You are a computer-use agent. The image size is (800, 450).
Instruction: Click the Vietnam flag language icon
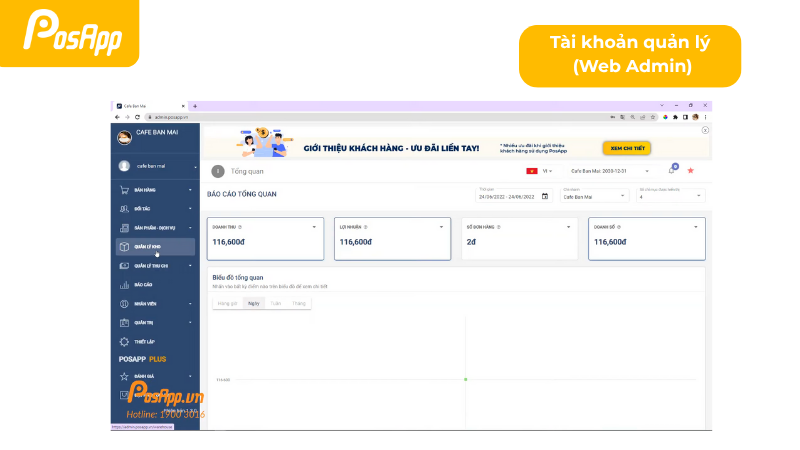click(532, 171)
